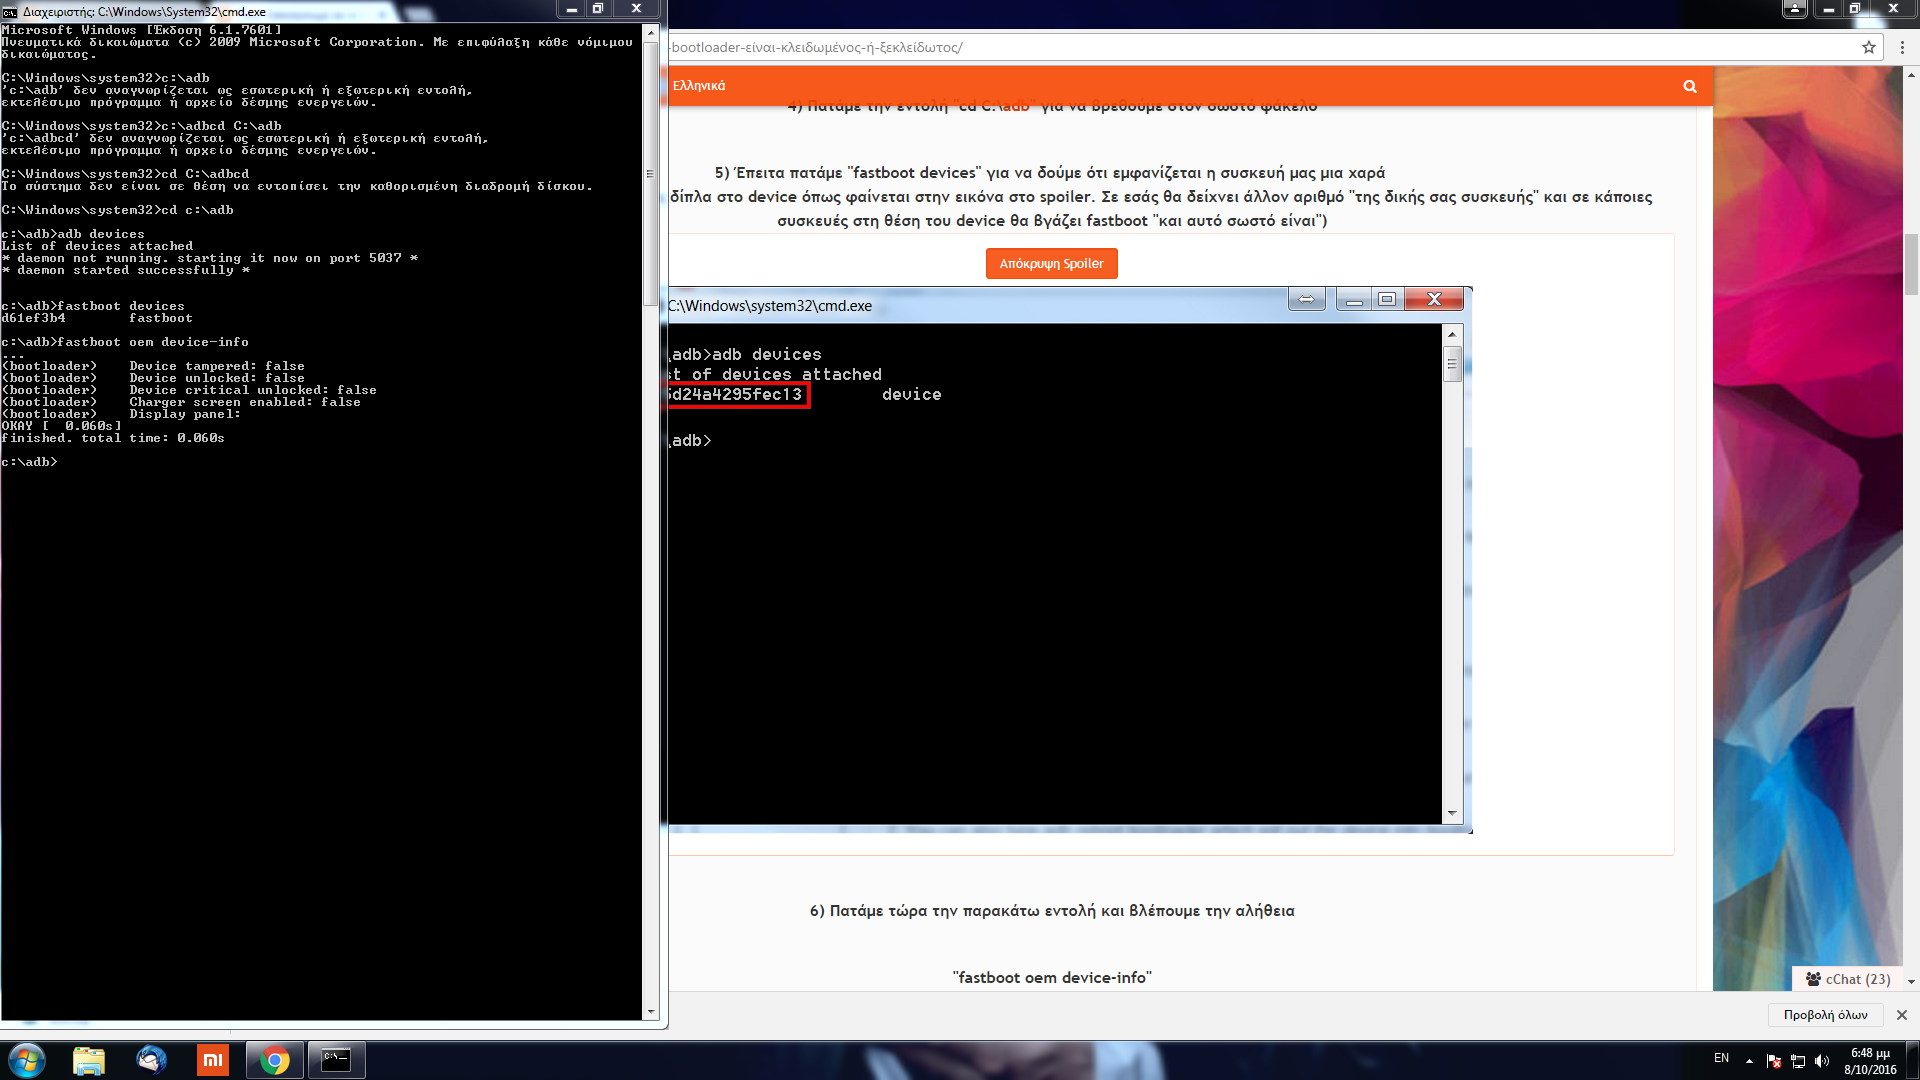Click the browser address bar URL
1920x1080 pixels.
click(x=1200, y=47)
